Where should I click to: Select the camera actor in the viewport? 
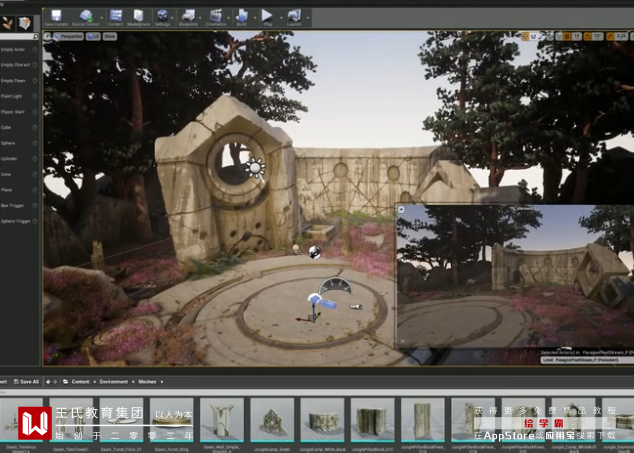tap(322, 301)
